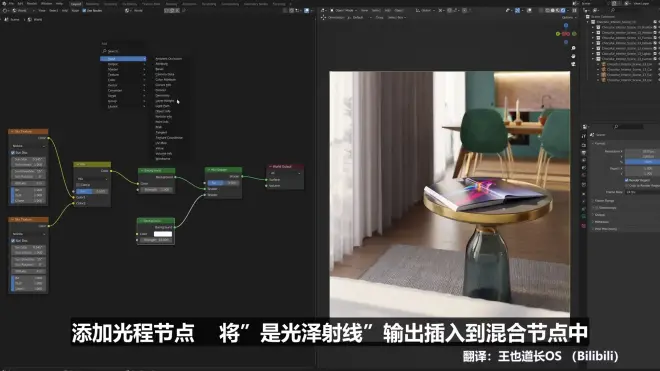660x371 pixels.
Task: Open the upper Sky Texture type dropdown
Action: pyautogui.click(x=29, y=146)
